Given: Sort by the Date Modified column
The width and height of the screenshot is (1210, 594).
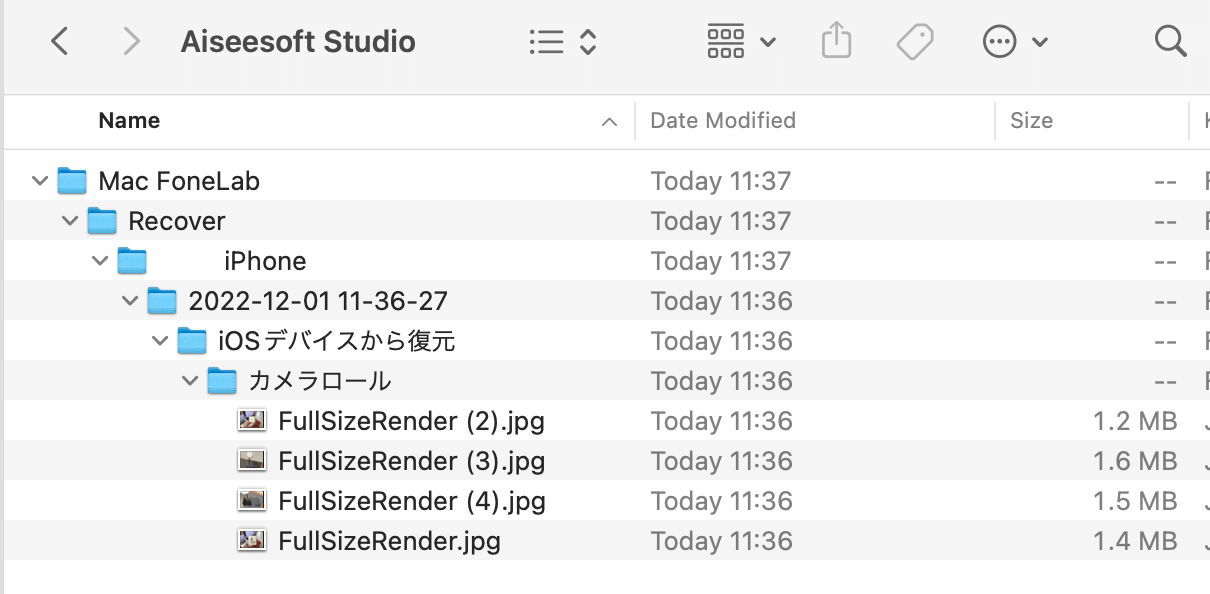Looking at the screenshot, I should click(723, 121).
